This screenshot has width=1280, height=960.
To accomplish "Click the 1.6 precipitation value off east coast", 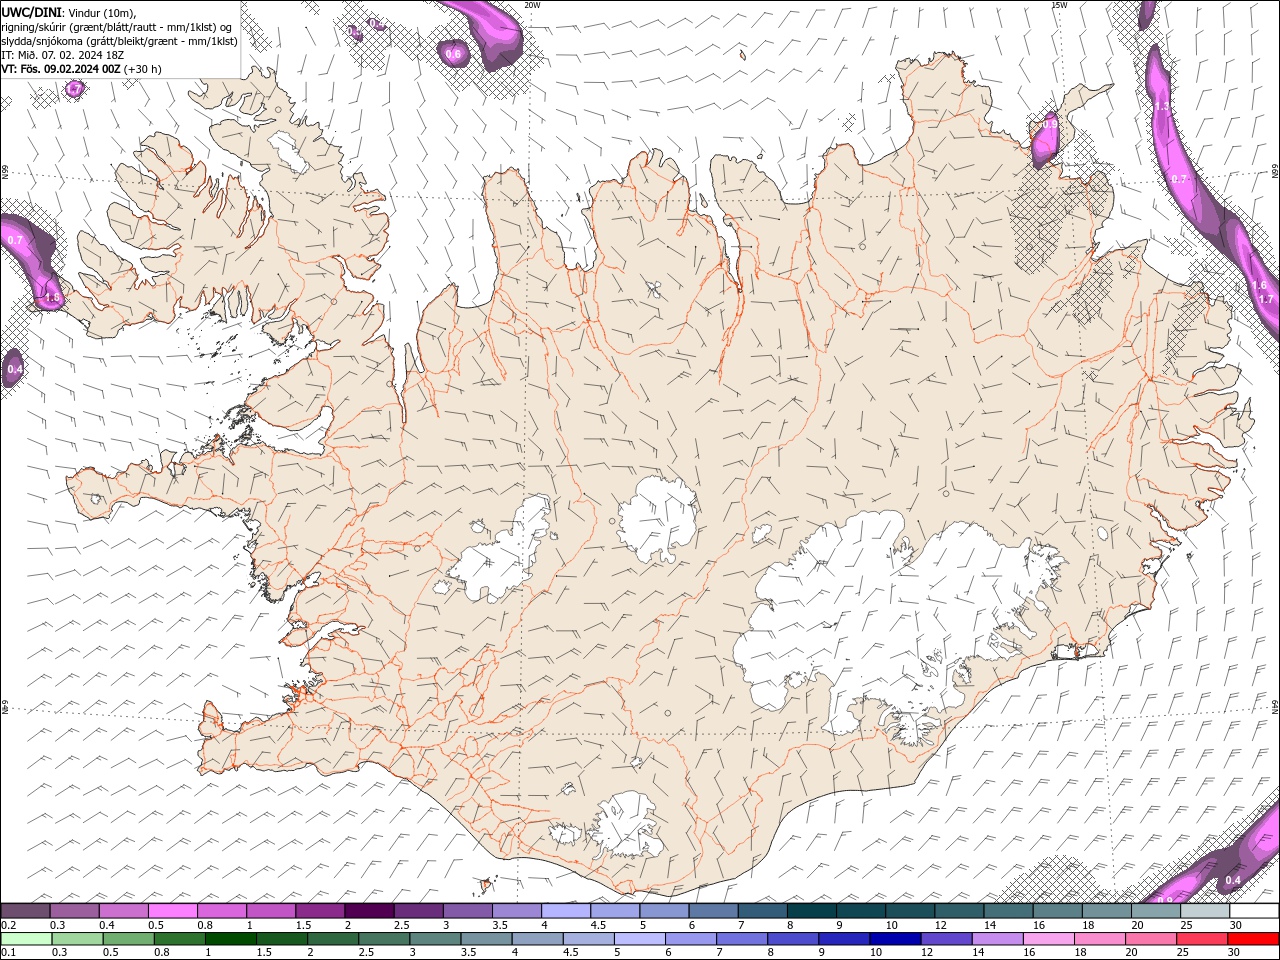I will pyautogui.click(x=1259, y=285).
